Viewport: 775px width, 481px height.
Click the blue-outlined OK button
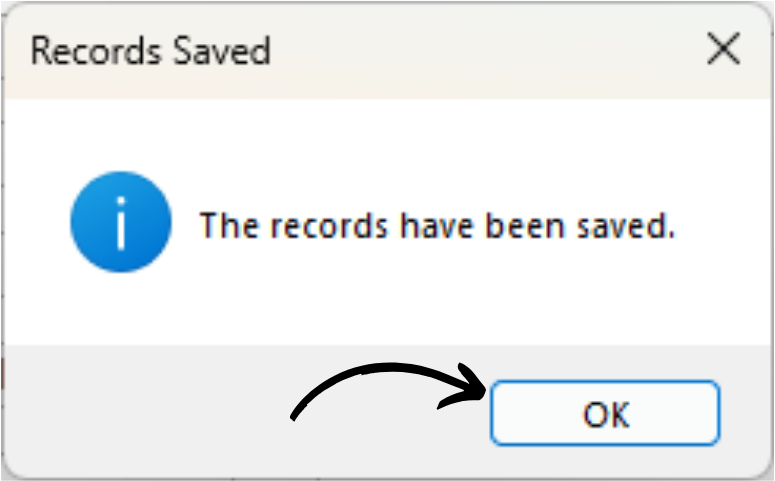(x=605, y=413)
